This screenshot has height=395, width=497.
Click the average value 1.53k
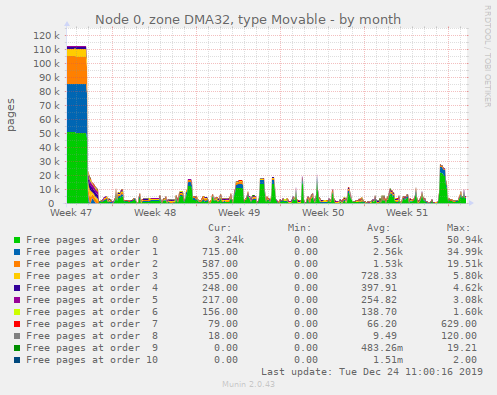pos(388,264)
